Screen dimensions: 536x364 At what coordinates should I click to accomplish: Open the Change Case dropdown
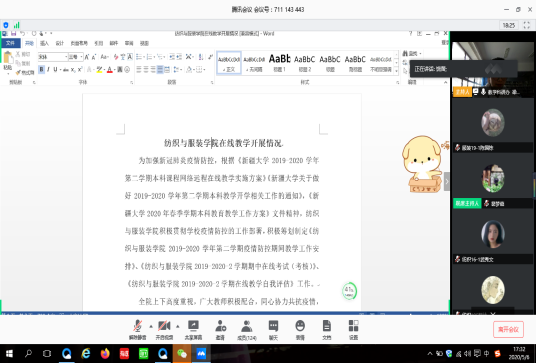tap(105, 57)
